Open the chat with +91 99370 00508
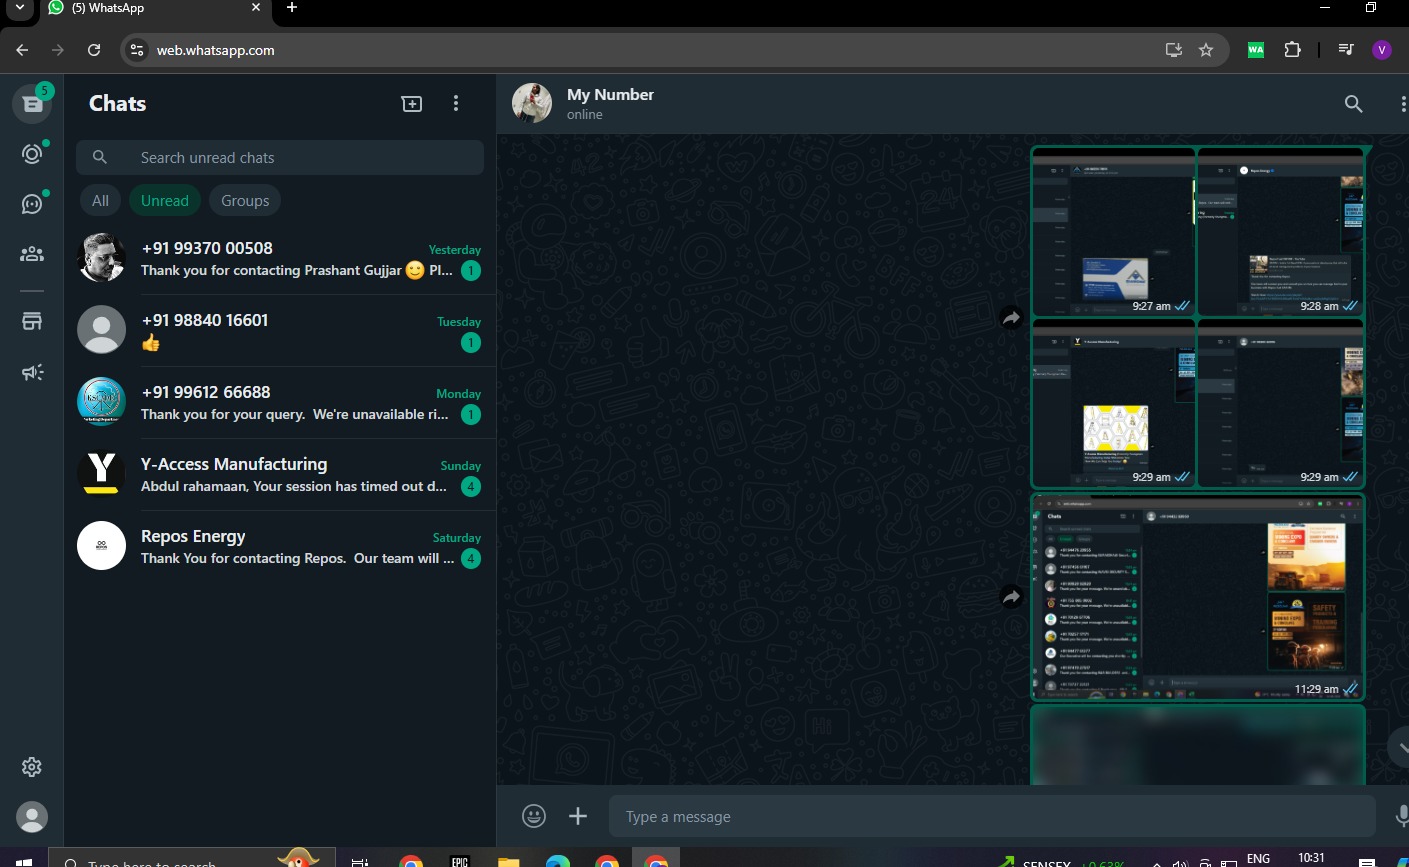The image size is (1409, 867). 280,258
